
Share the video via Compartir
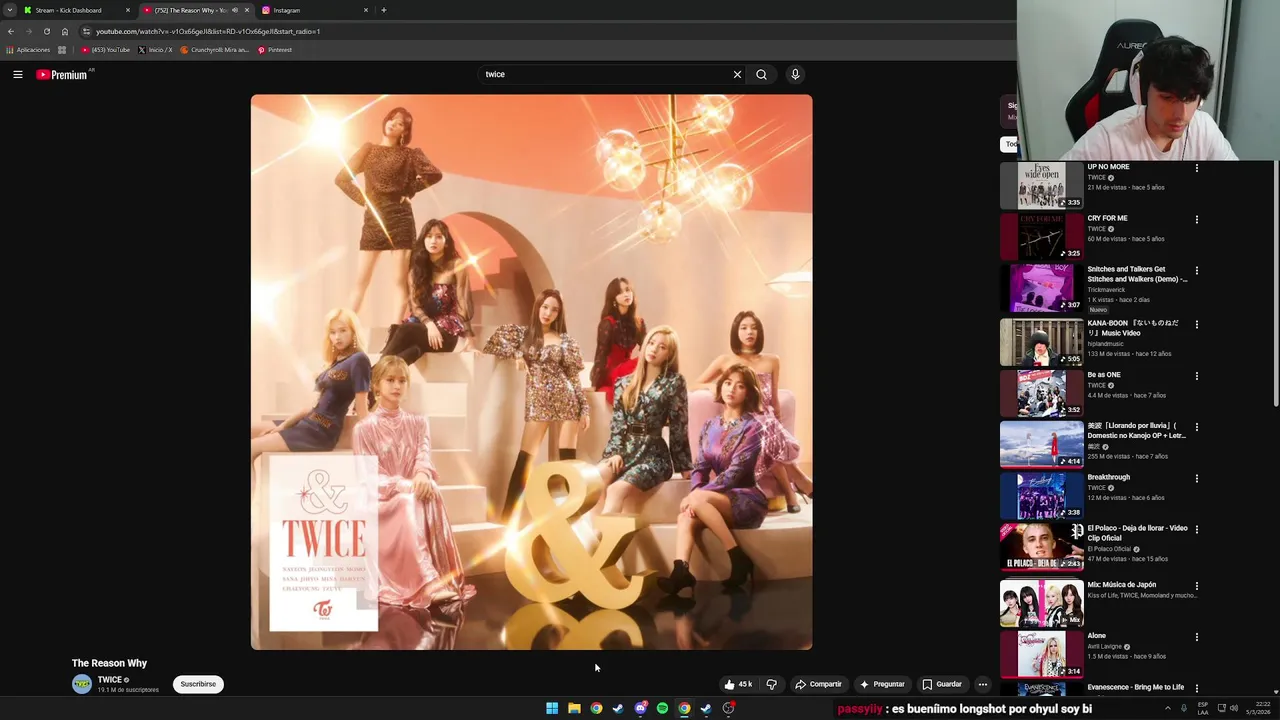pos(818,684)
